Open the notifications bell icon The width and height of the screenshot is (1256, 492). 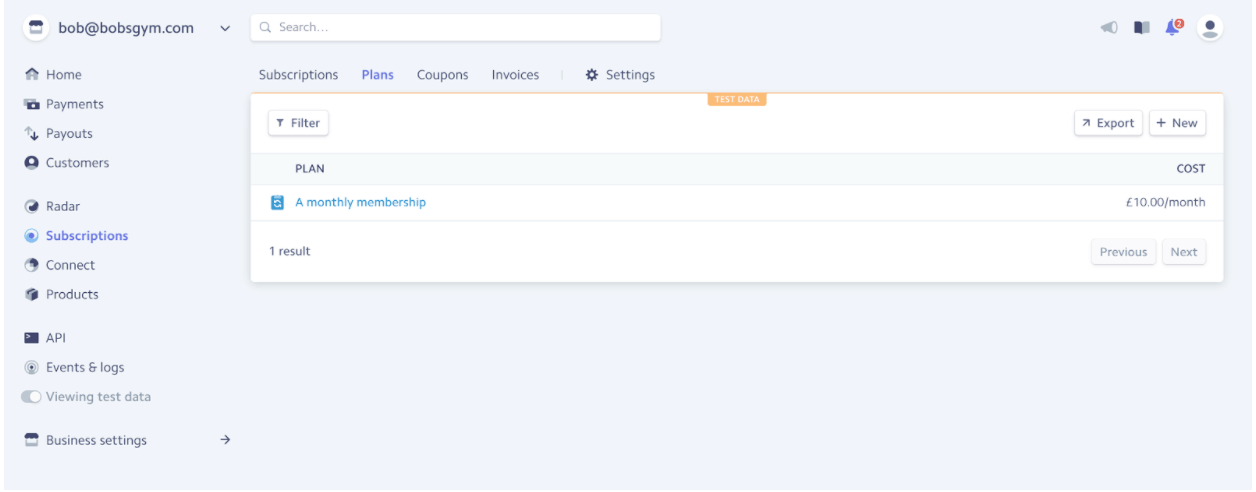[1174, 27]
